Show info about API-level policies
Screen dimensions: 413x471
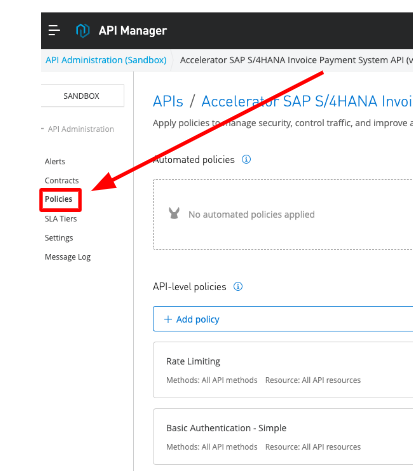pos(238,287)
